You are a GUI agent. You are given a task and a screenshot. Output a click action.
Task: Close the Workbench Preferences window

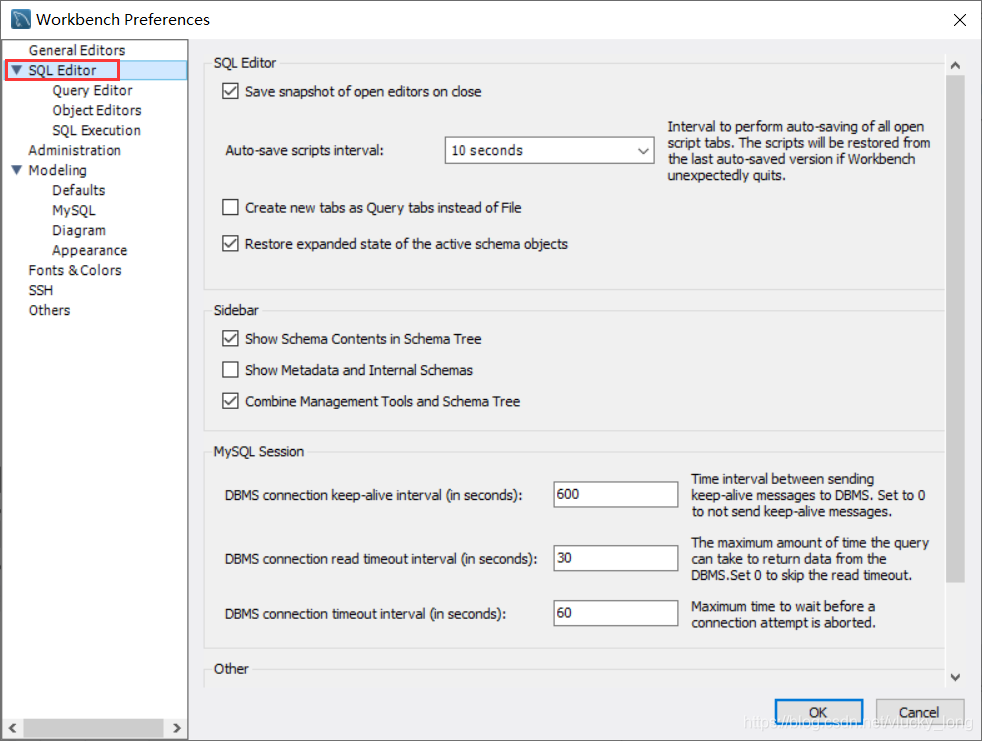point(959,20)
